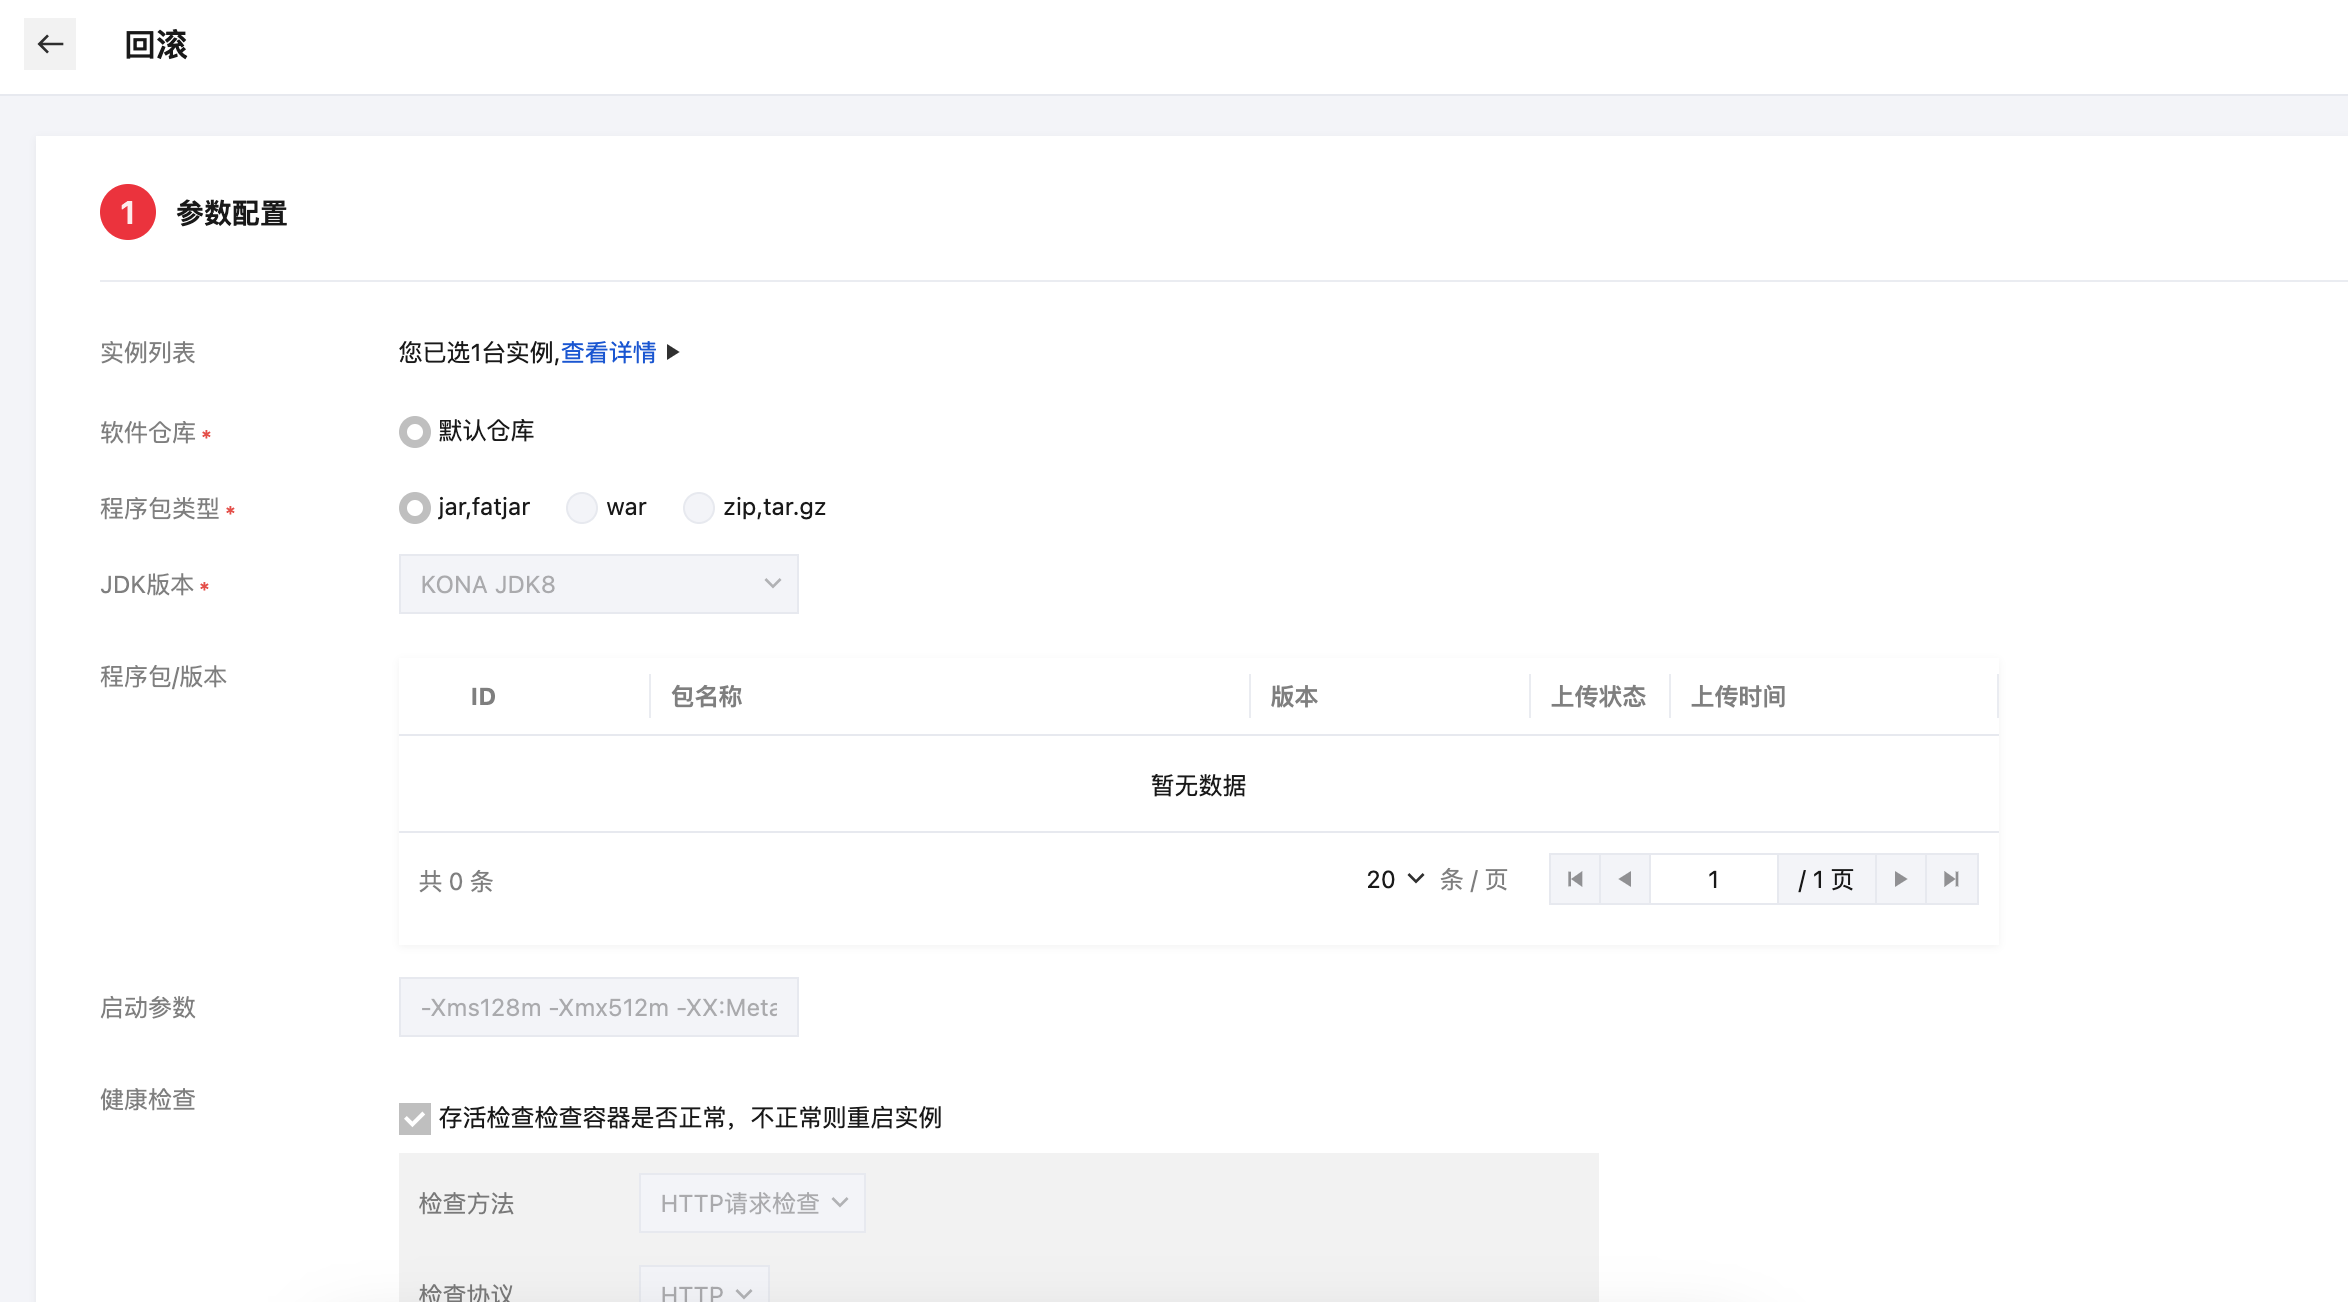Jump to last page of table
This screenshot has width=2348, height=1302.
click(x=1951, y=879)
